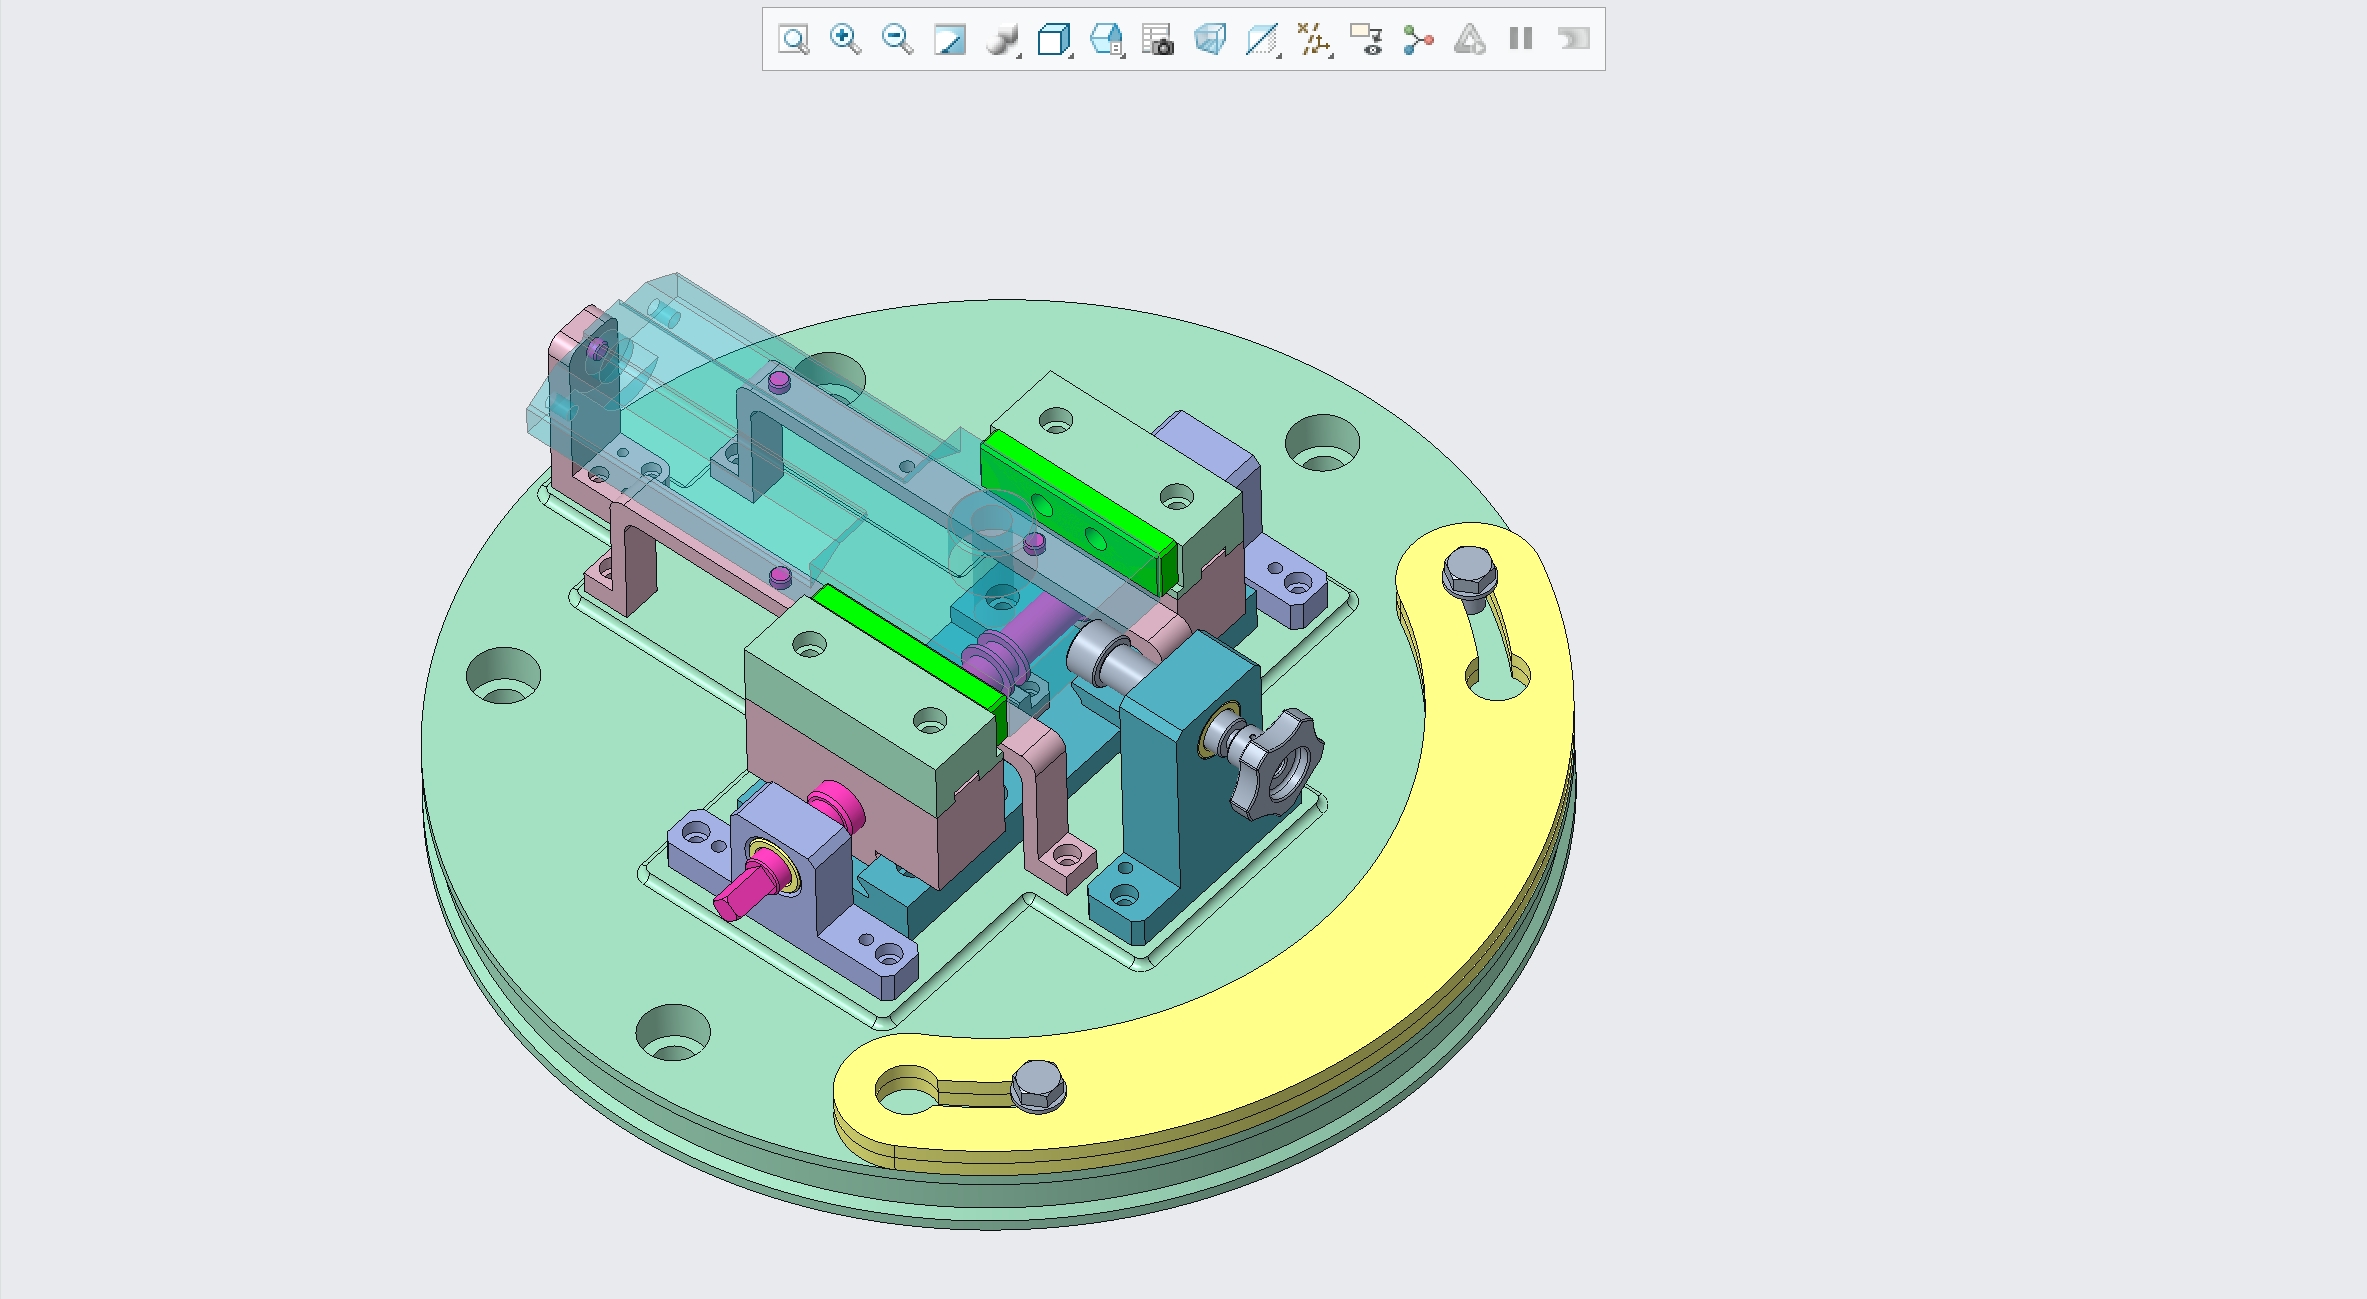Click the Zoom Out magnifier icon

[897, 40]
